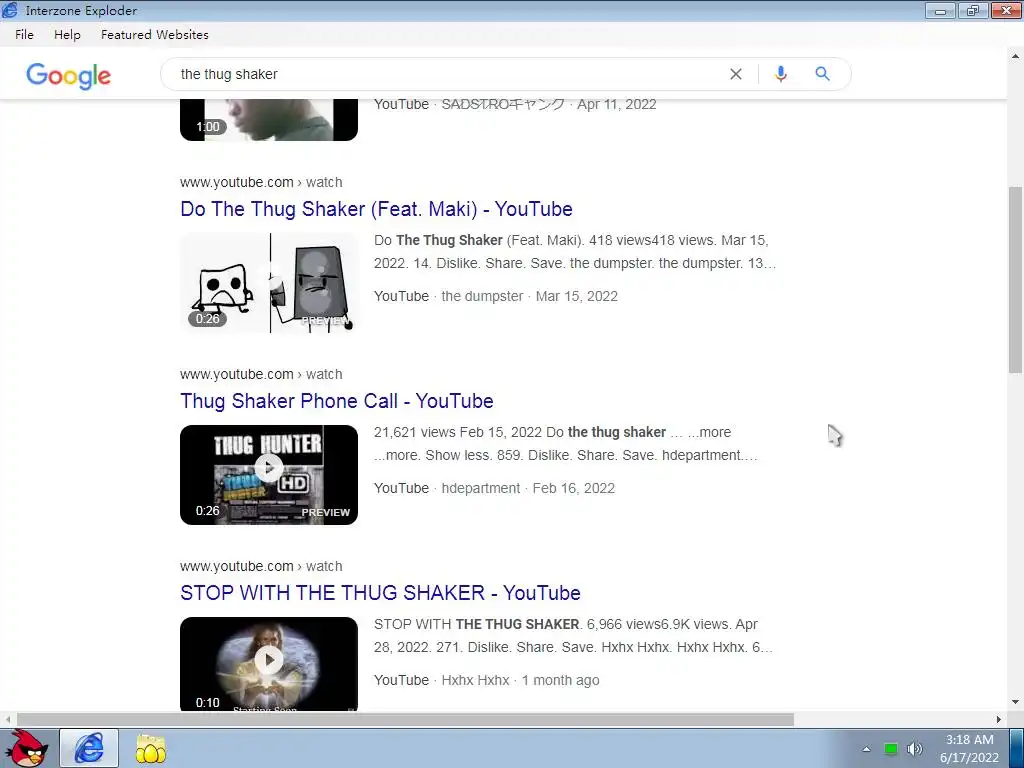The image size is (1024, 768).
Task: Open the File menu
Action: tap(24, 35)
